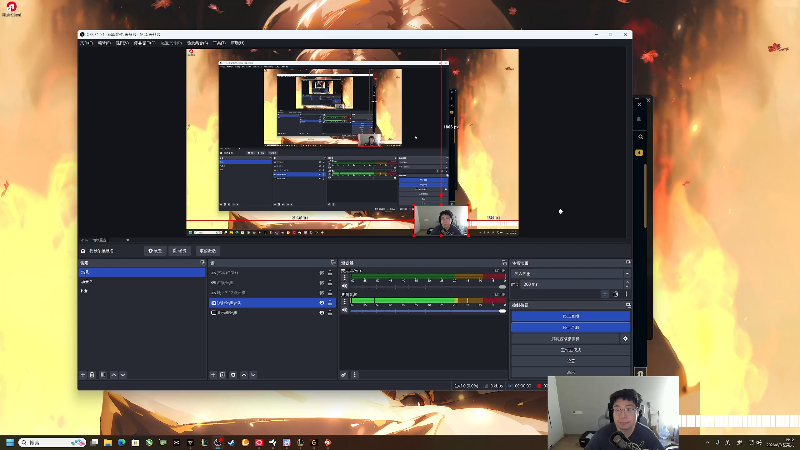Open the Edit menu
800x450 pixels.
tap(104, 43)
